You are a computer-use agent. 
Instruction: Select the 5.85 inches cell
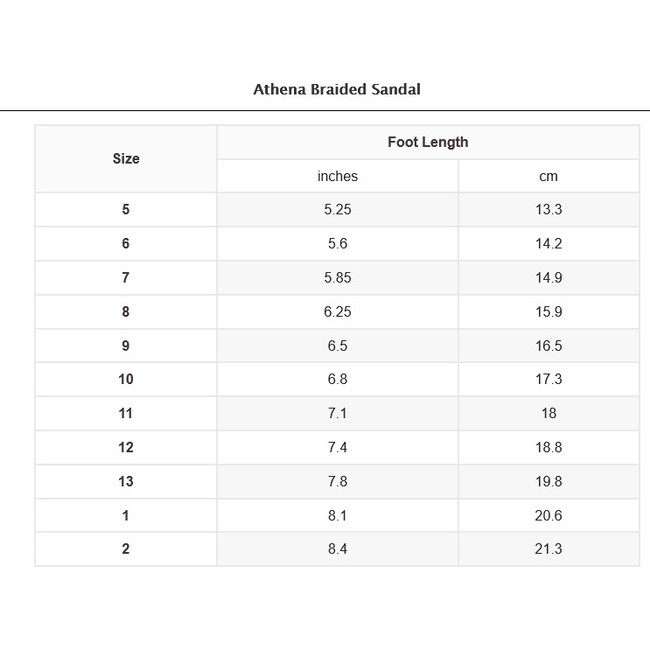tap(337, 278)
